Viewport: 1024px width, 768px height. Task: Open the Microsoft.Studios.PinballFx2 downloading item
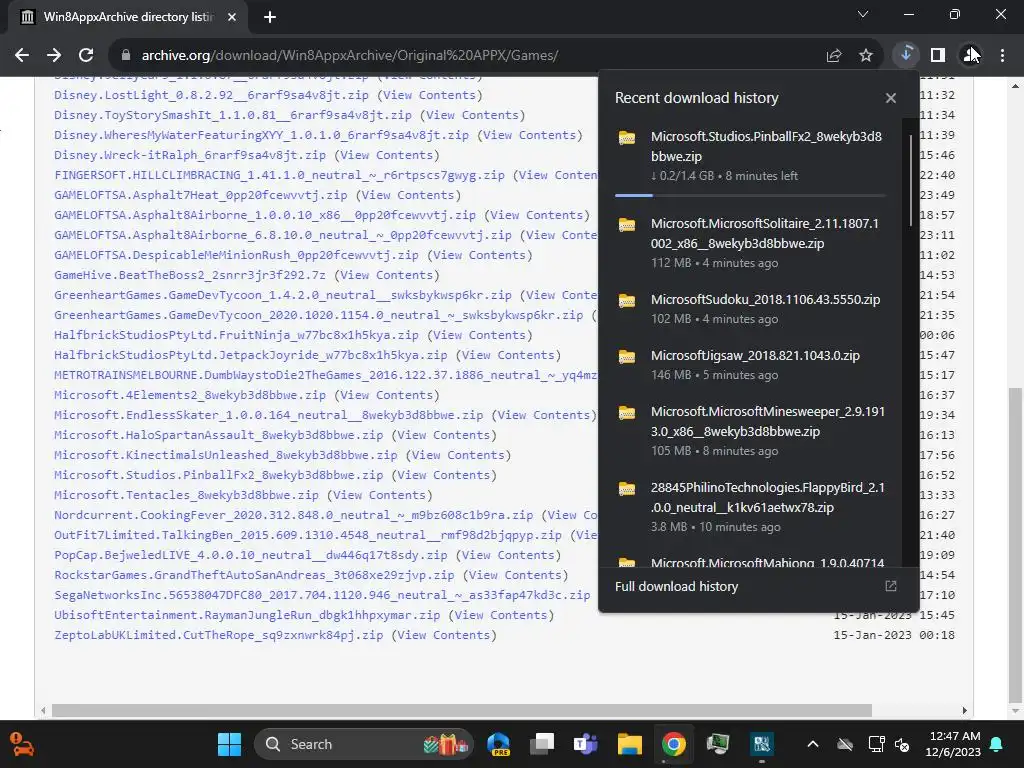click(750, 157)
